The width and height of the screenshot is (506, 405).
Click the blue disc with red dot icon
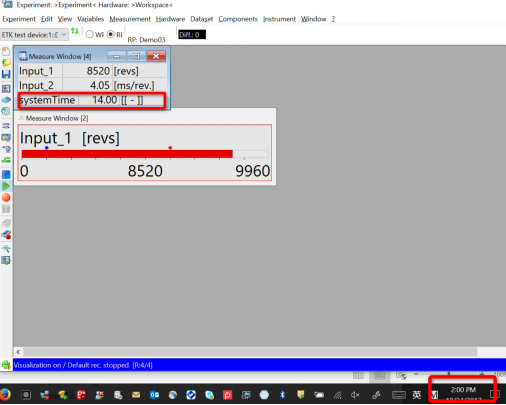click(6, 235)
